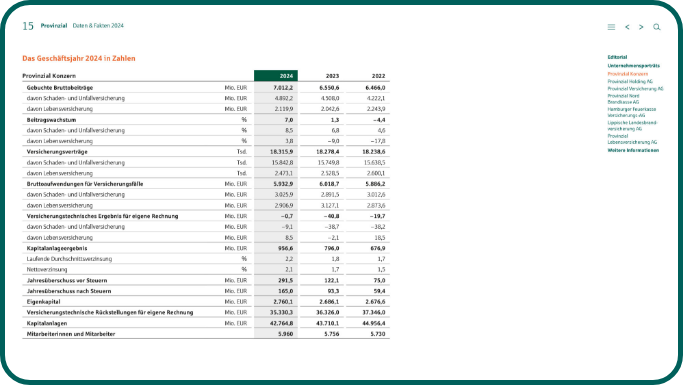683x385 pixels.
Task: Open the hamburger menu icon
Action: click(611, 27)
